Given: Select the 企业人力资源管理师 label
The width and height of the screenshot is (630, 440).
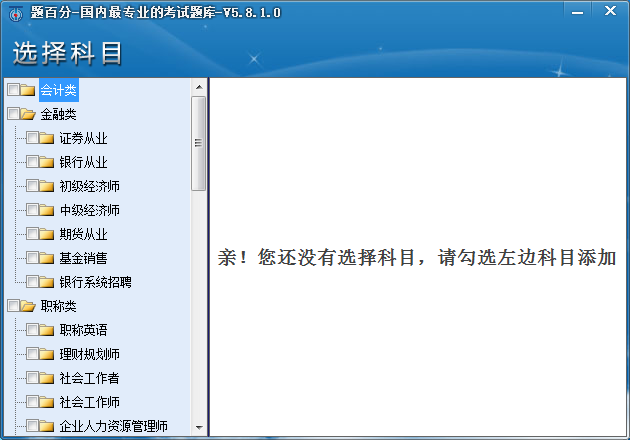Looking at the screenshot, I should click(114, 426).
